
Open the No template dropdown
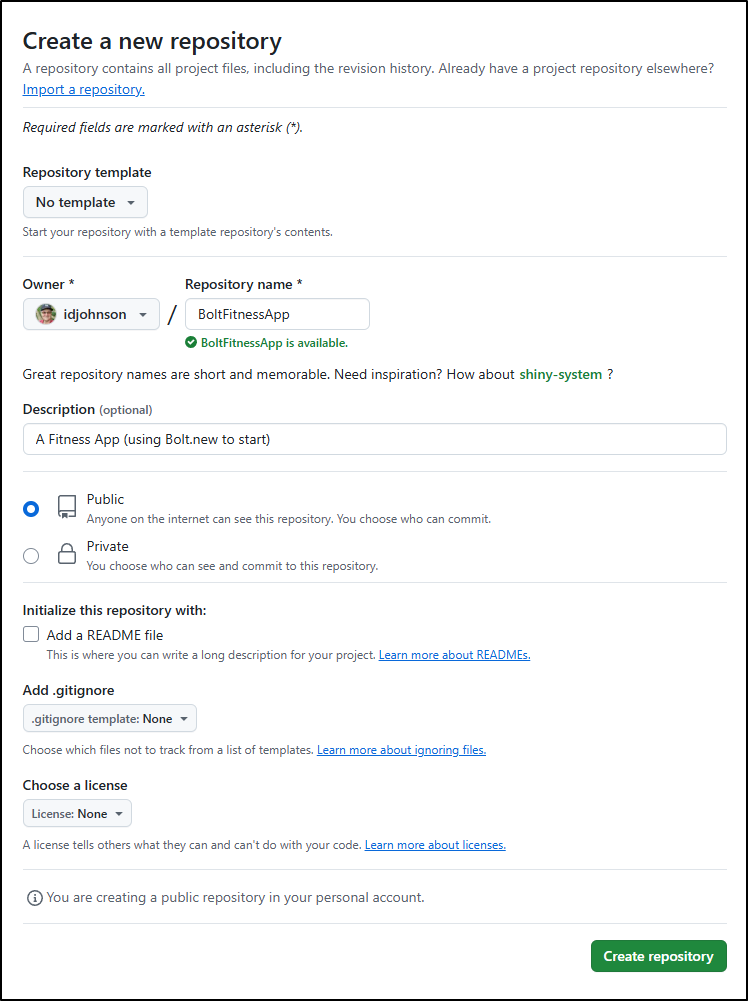(86, 202)
